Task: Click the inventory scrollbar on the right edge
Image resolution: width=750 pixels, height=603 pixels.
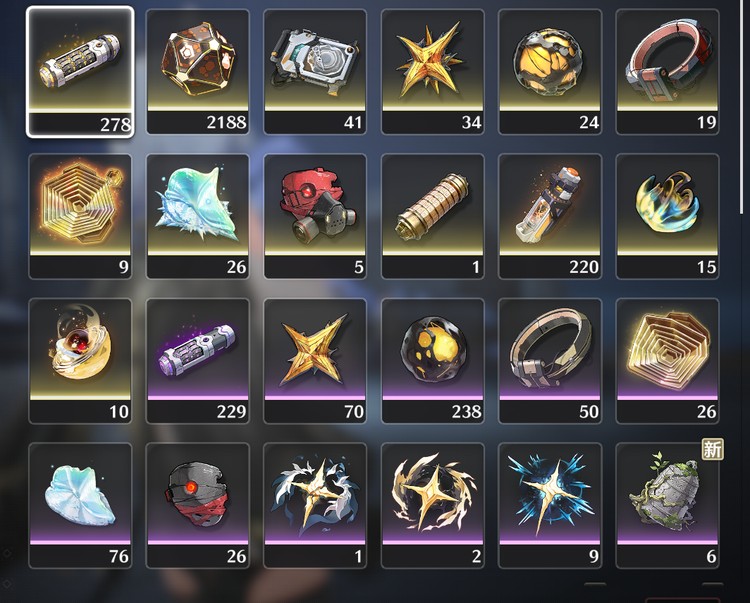Action: click(x=742, y=108)
